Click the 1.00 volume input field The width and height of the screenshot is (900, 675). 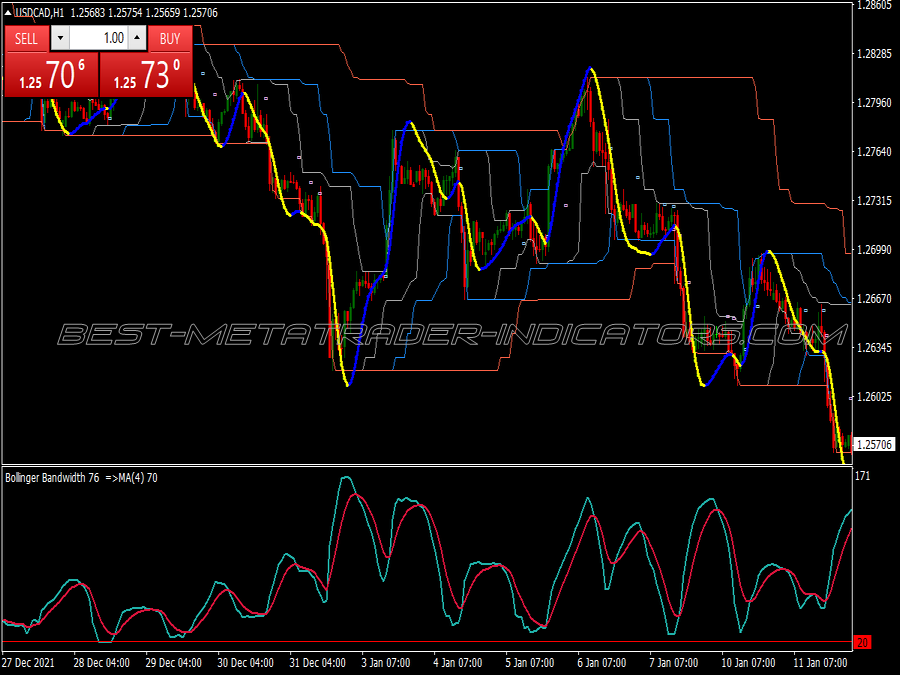pyautogui.click(x=98, y=38)
